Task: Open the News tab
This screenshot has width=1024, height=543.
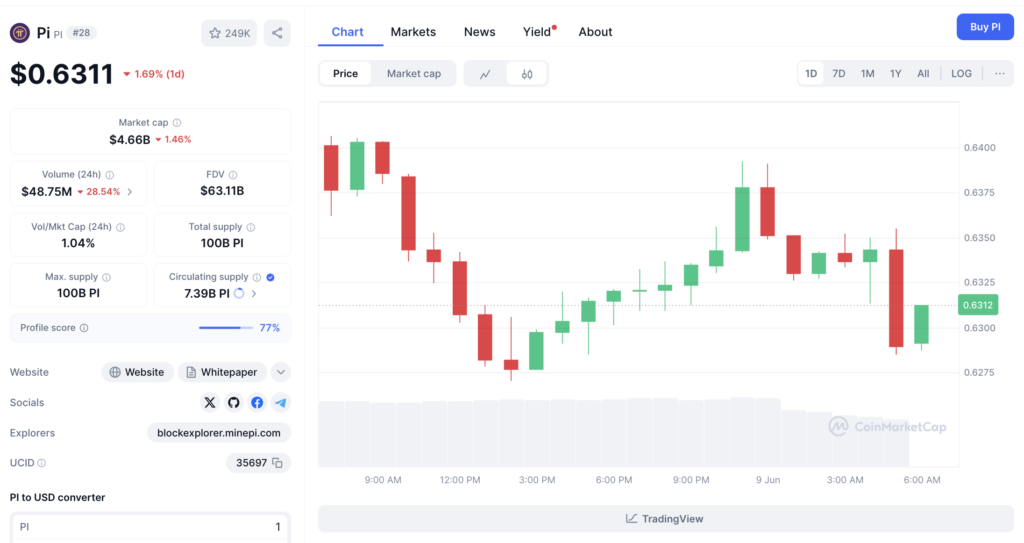Action: click(x=479, y=32)
